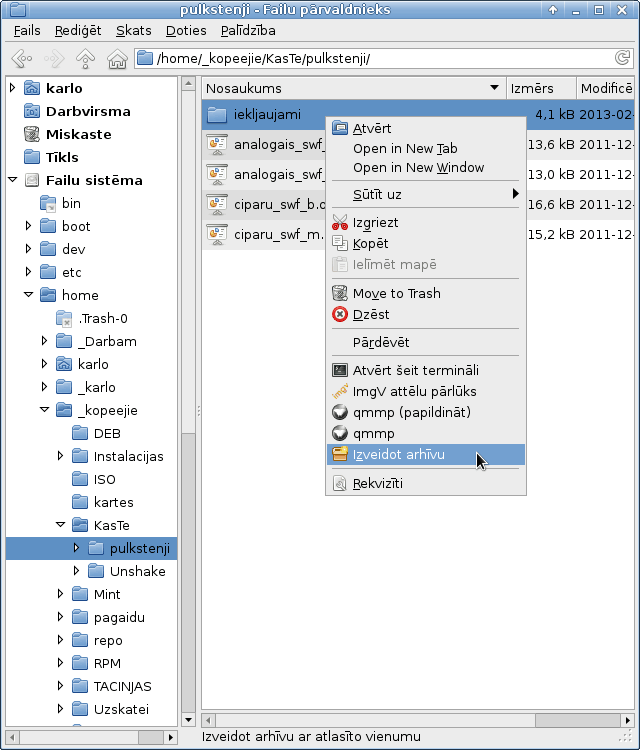The image size is (640, 750).
Task: Select the DEB folder in tree
Action: (107, 433)
